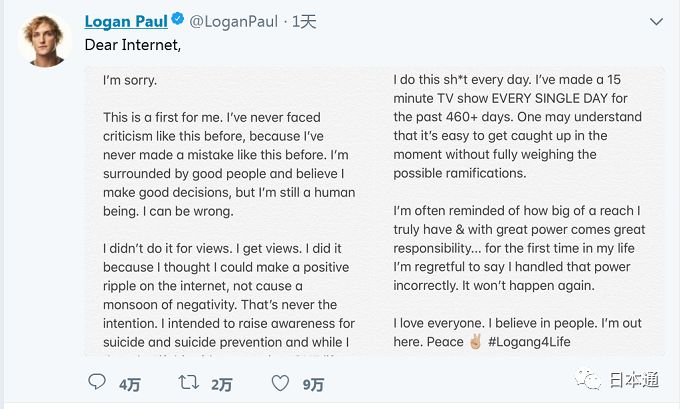Screen dimensions: 680x409
Task: Click the peace sign emoji in the apology
Action: (x=474, y=341)
